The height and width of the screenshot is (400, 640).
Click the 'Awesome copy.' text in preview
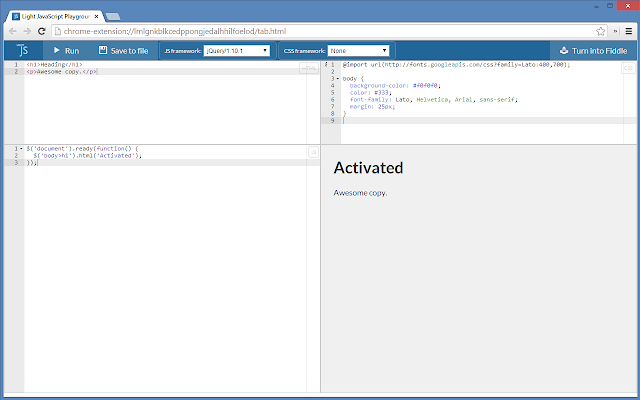[x=360, y=193]
